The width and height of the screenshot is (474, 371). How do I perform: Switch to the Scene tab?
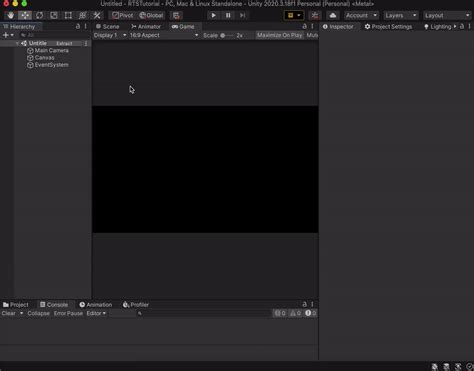108,27
